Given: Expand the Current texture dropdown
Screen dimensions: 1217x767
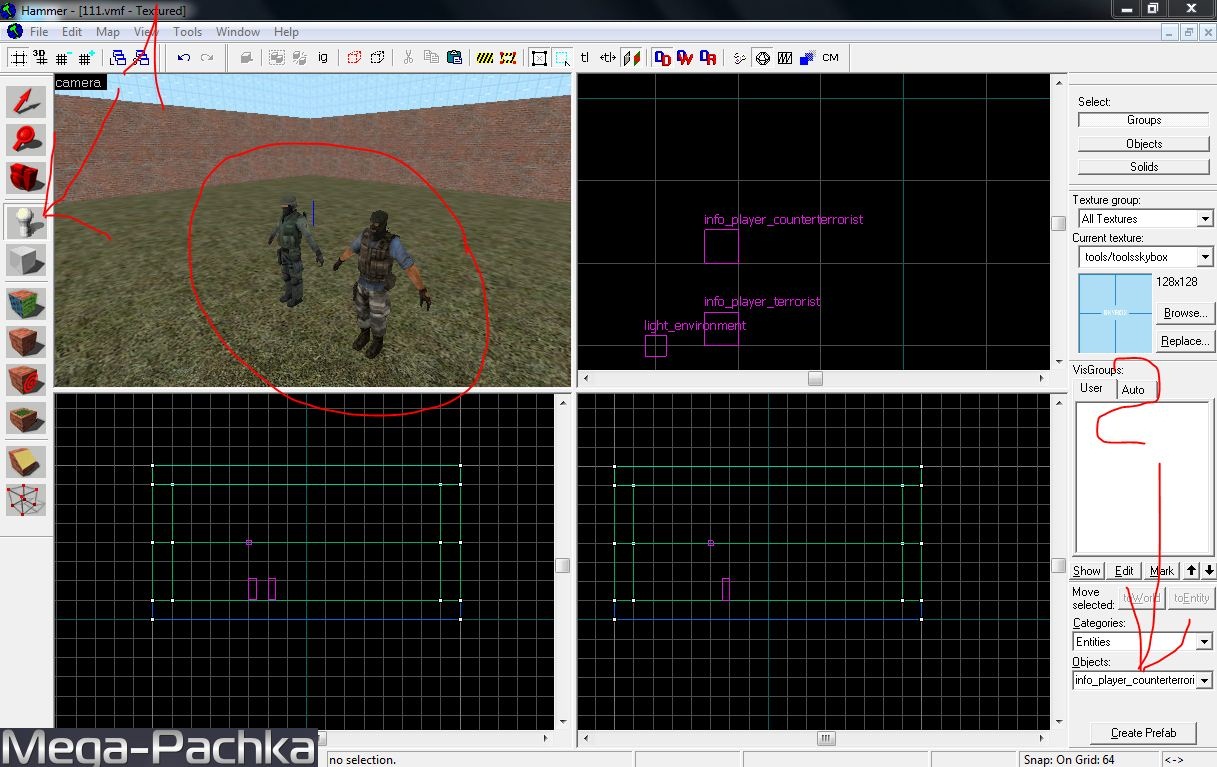Looking at the screenshot, I should point(1204,257).
